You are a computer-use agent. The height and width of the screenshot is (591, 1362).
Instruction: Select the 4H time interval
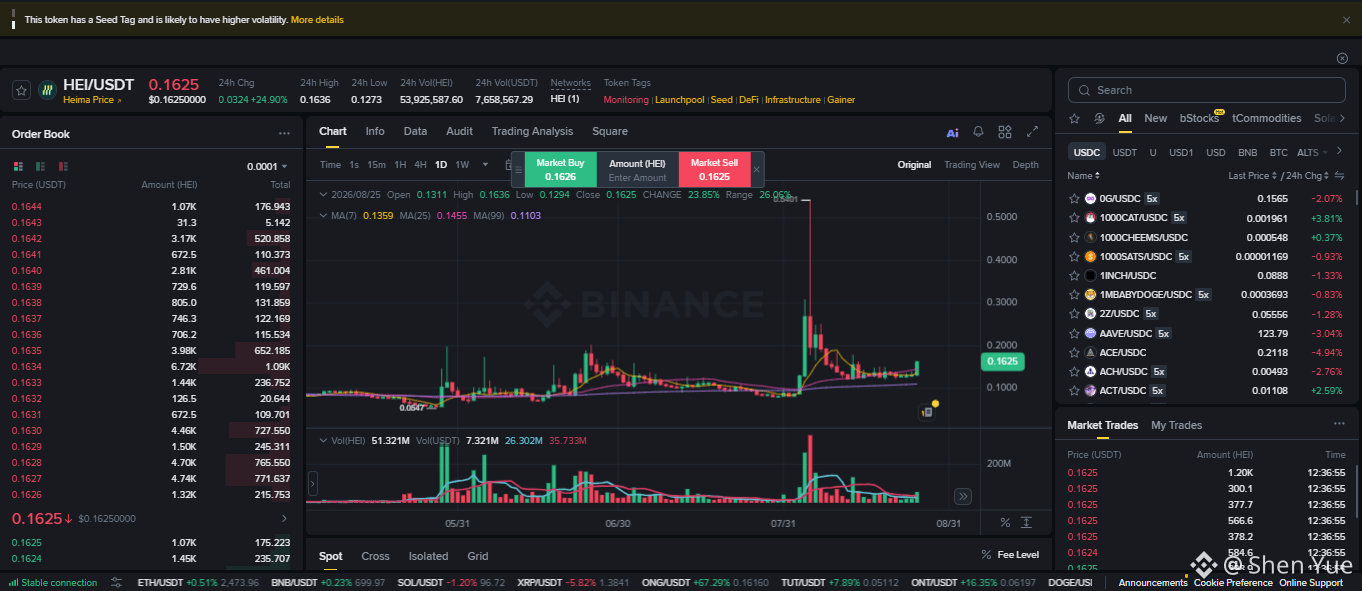tap(420, 165)
